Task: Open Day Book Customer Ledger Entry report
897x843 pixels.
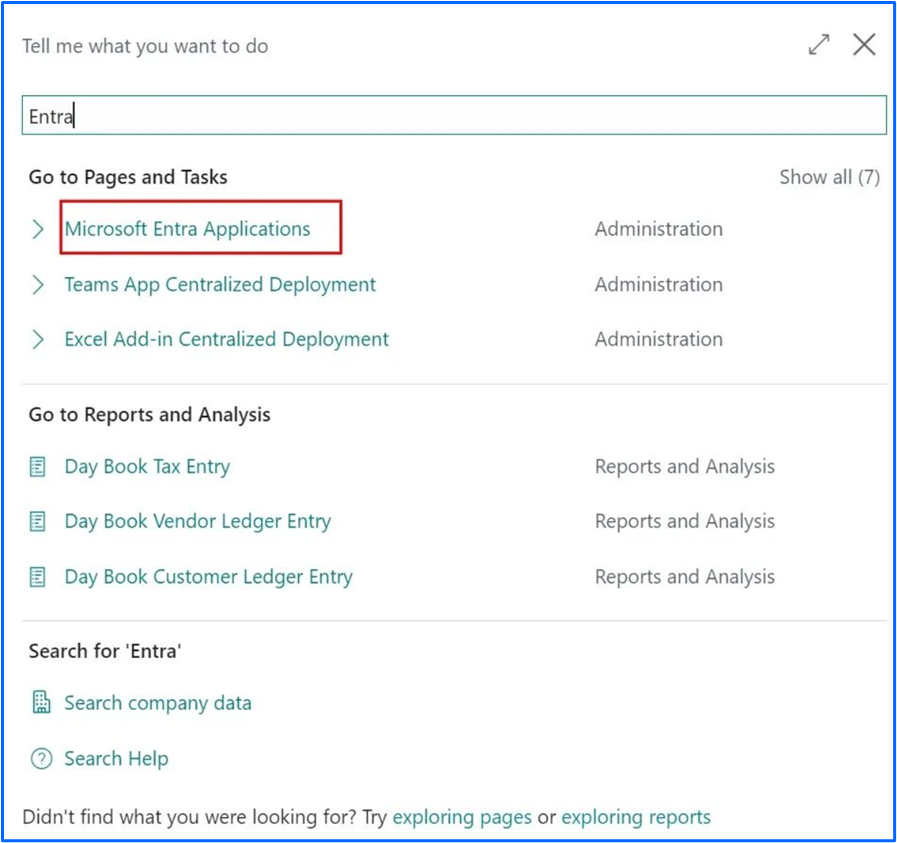Action: click(x=208, y=576)
